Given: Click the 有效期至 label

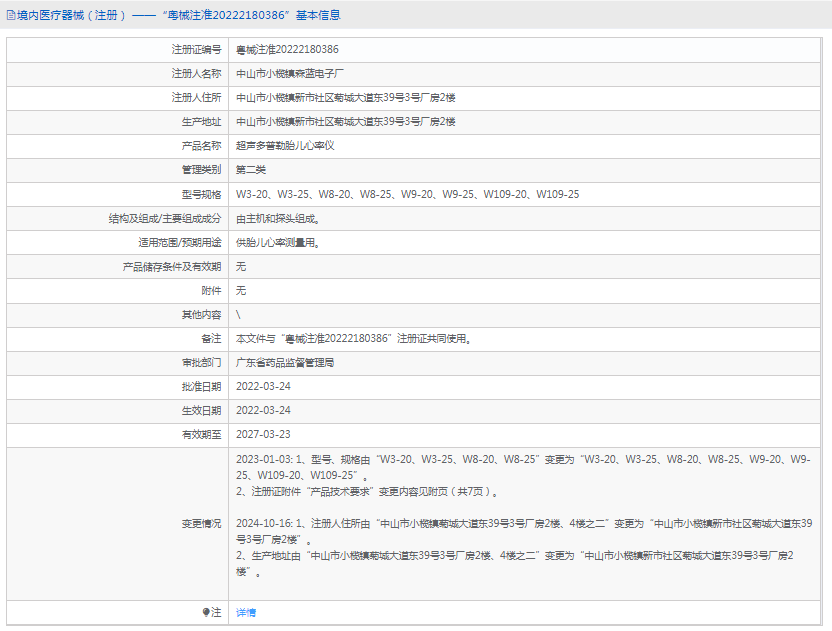Looking at the screenshot, I should (x=201, y=434).
